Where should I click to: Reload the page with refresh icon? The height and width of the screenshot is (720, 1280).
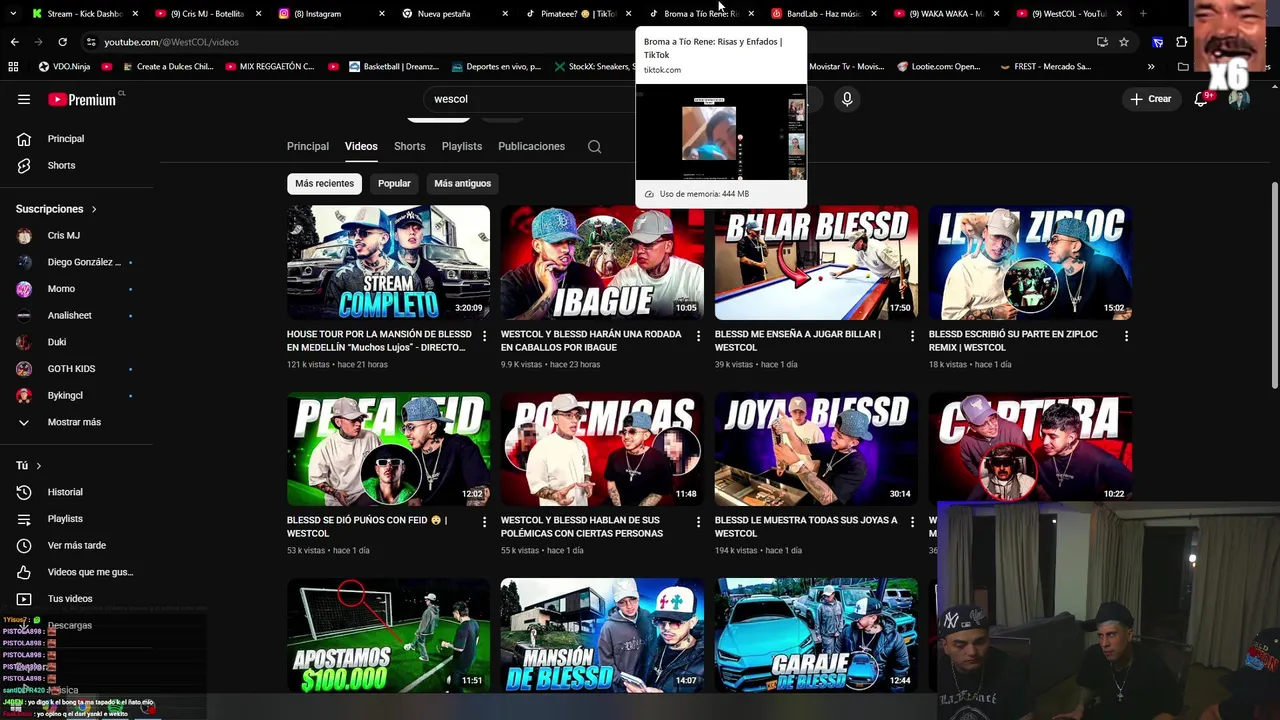(x=62, y=42)
